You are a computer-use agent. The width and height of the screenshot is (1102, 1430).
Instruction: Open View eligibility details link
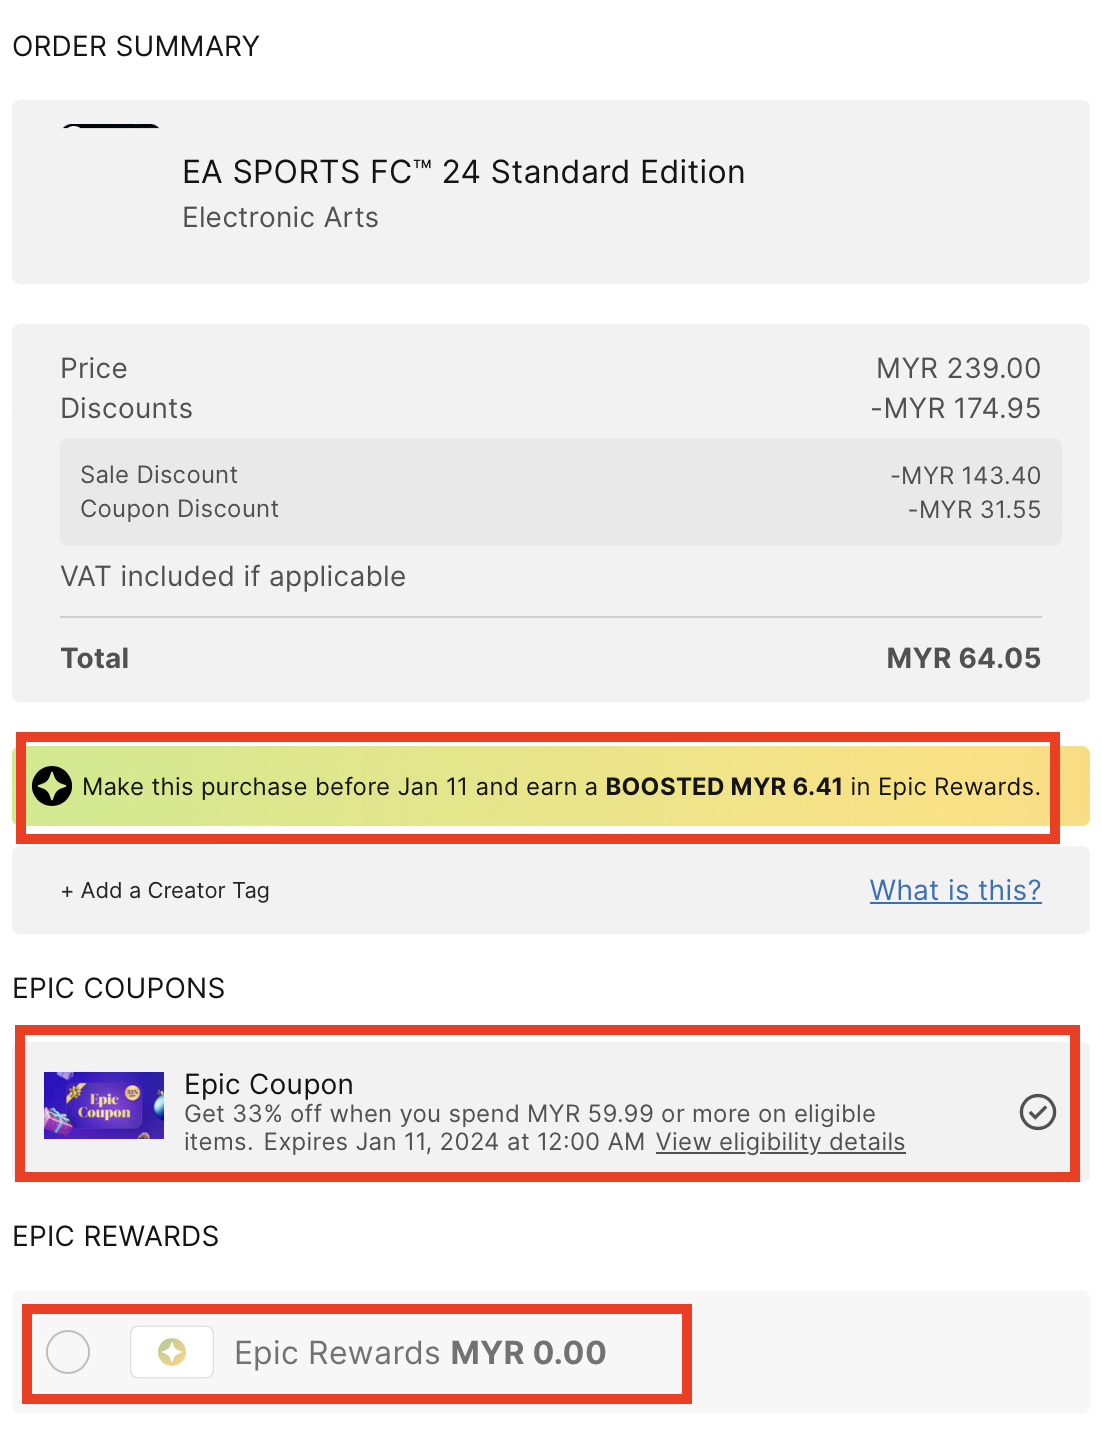[x=780, y=1142]
